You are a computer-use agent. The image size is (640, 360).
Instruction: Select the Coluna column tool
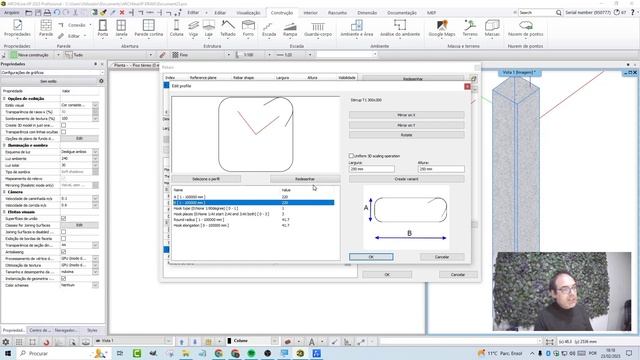tap(176, 28)
